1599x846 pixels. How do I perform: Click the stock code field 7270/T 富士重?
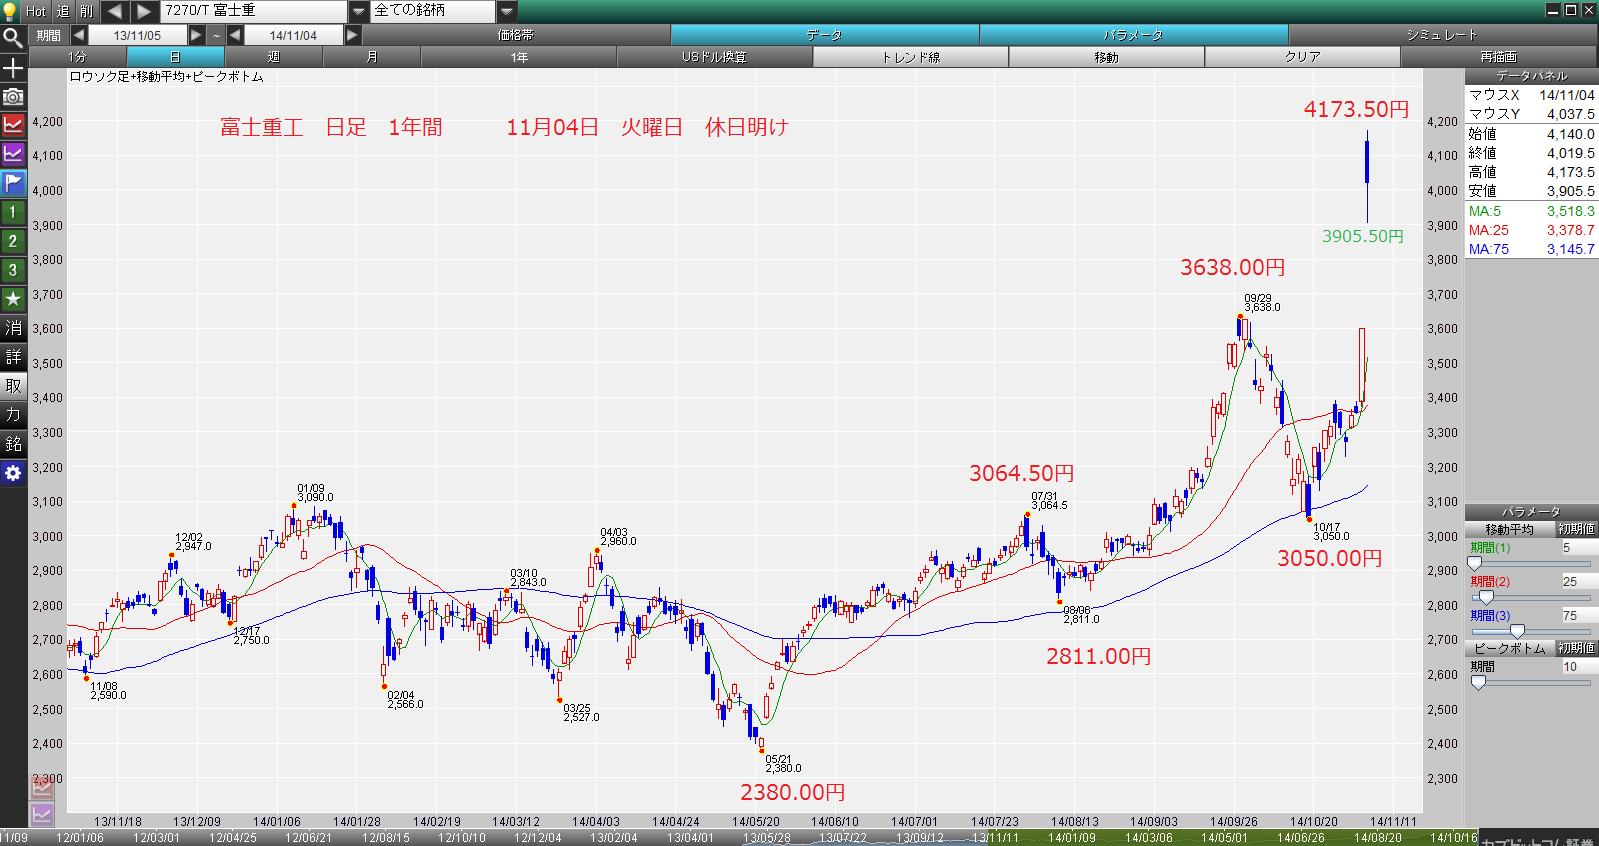point(254,11)
